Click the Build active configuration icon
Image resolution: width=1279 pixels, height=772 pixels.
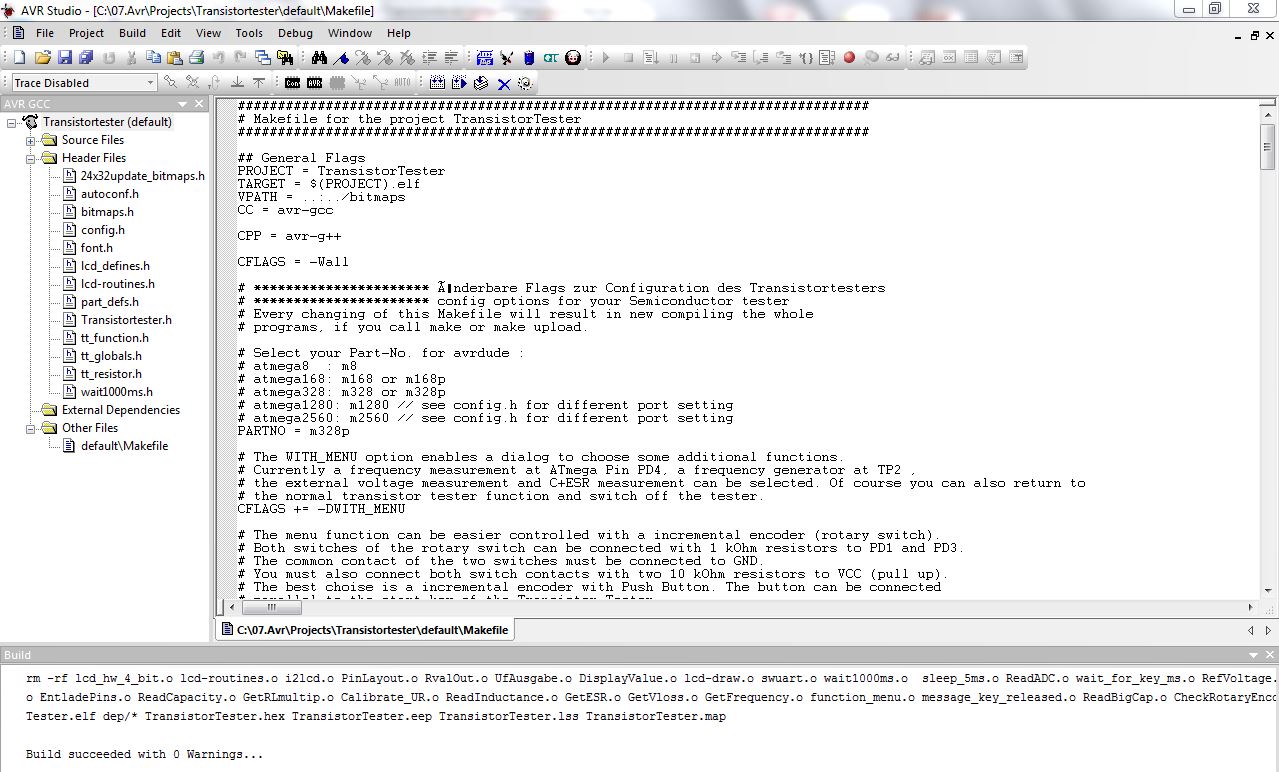point(437,83)
